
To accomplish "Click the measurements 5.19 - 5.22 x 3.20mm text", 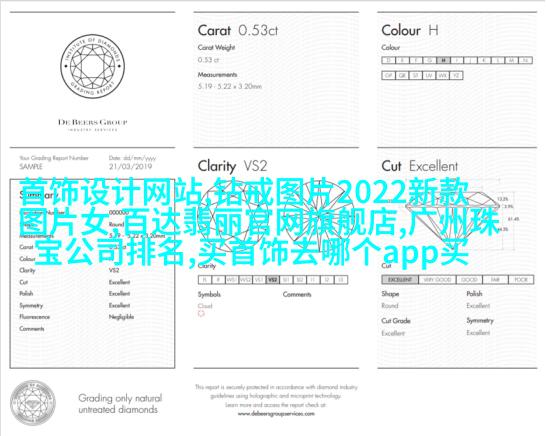I will [230, 86].
